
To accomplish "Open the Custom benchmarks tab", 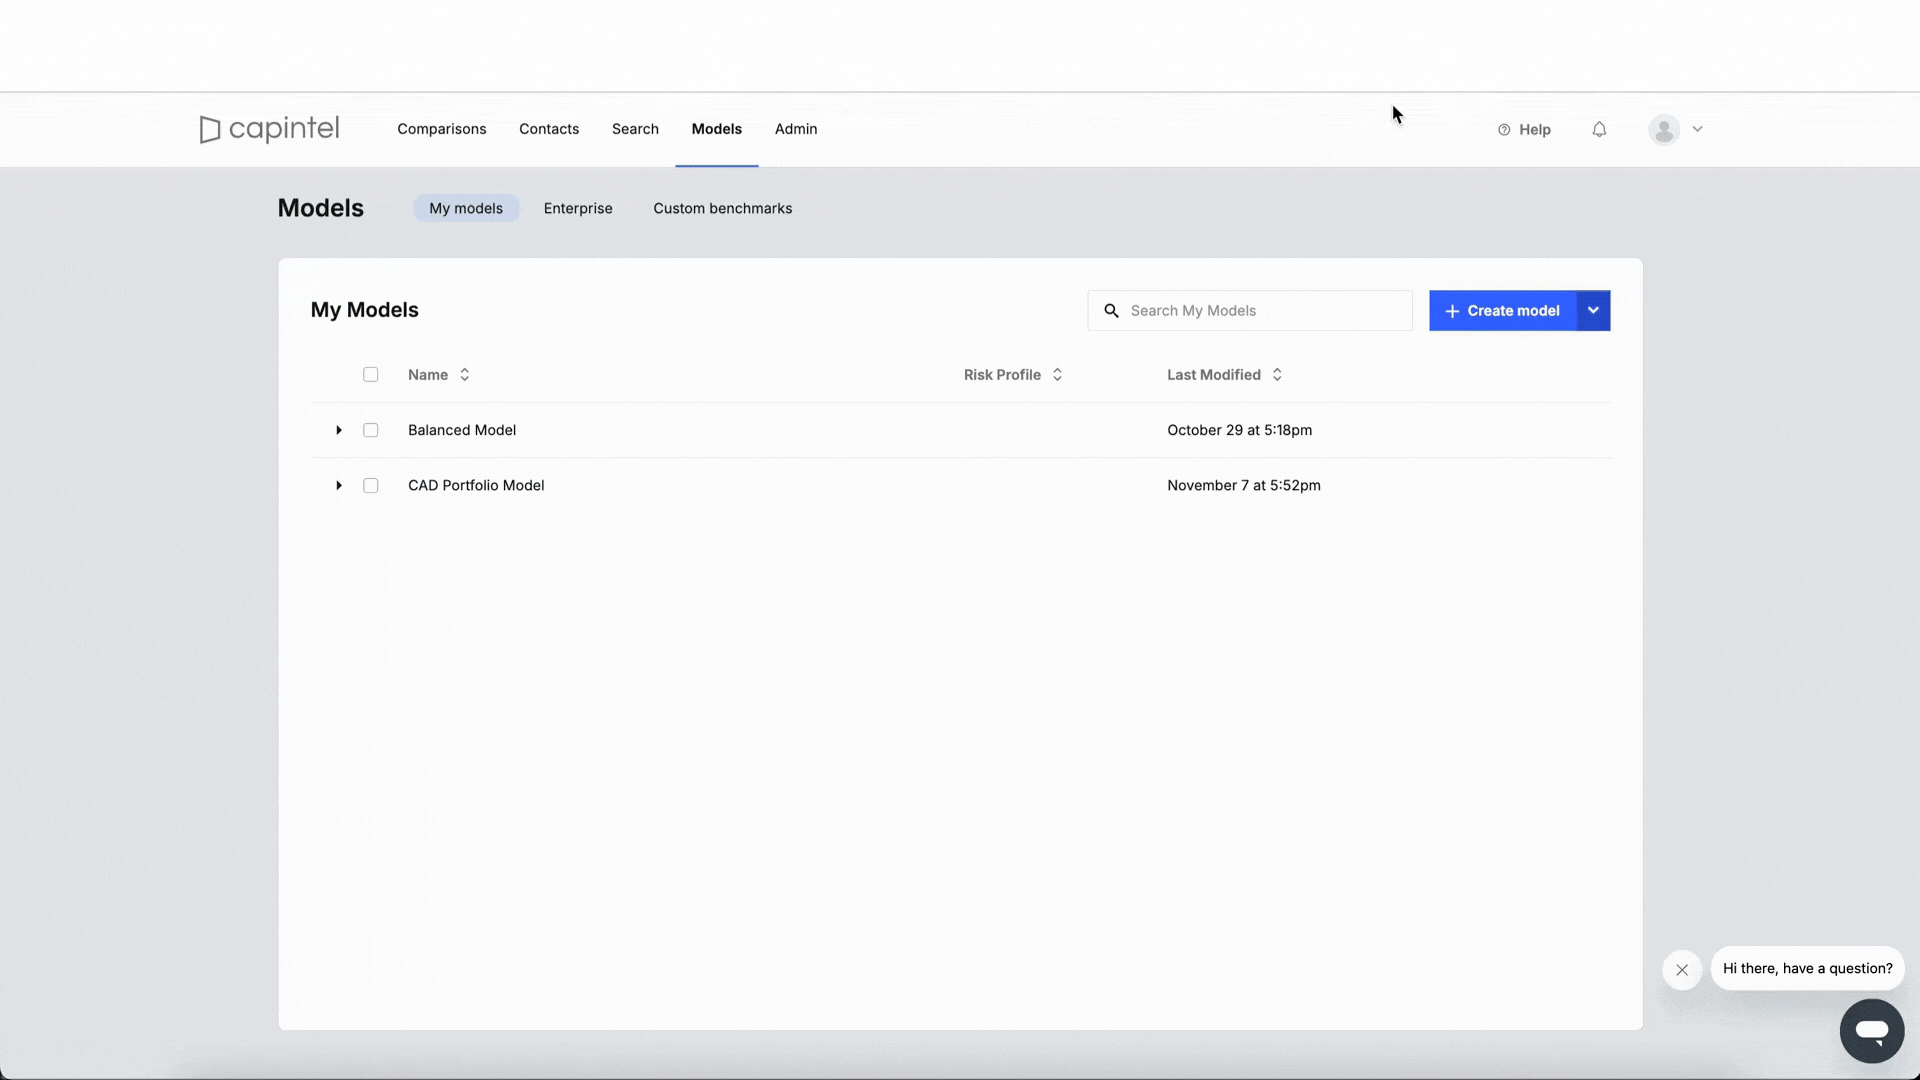I will click(x=722, y=208).
